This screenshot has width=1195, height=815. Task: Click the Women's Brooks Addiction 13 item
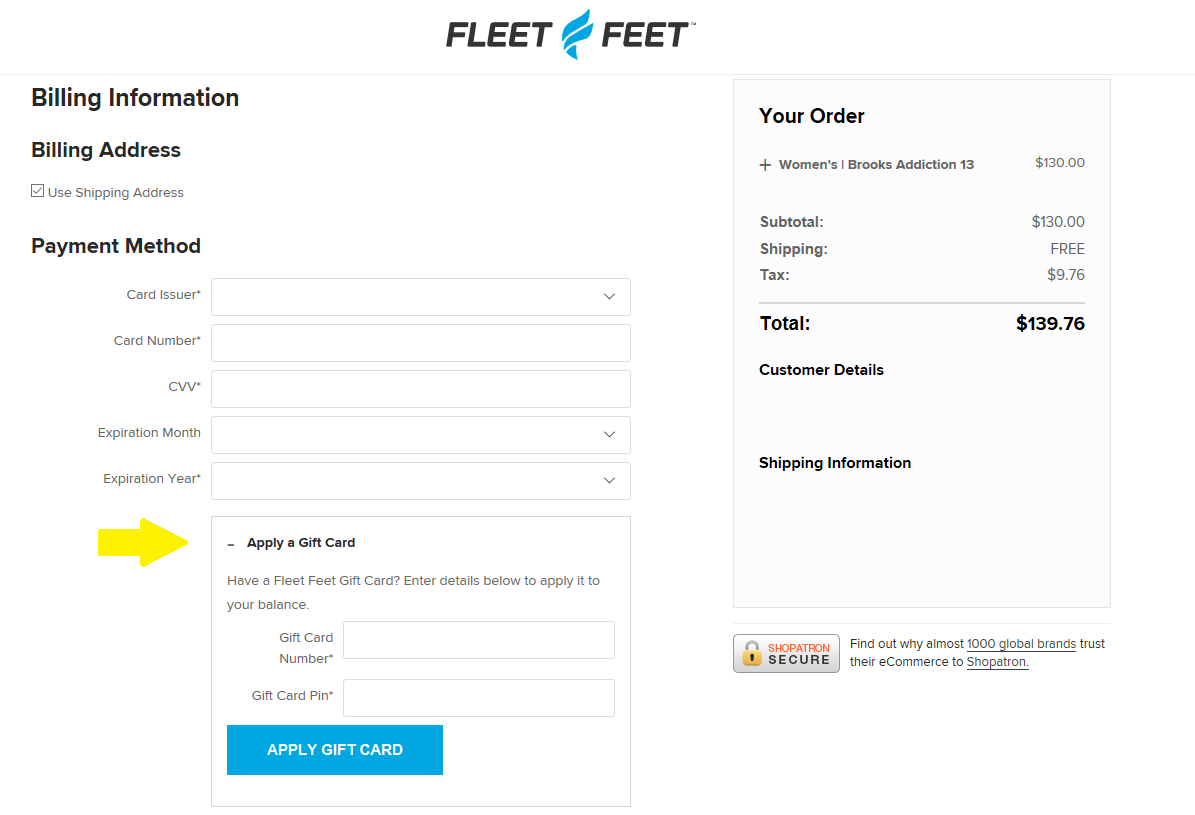(x=876, y=165)
